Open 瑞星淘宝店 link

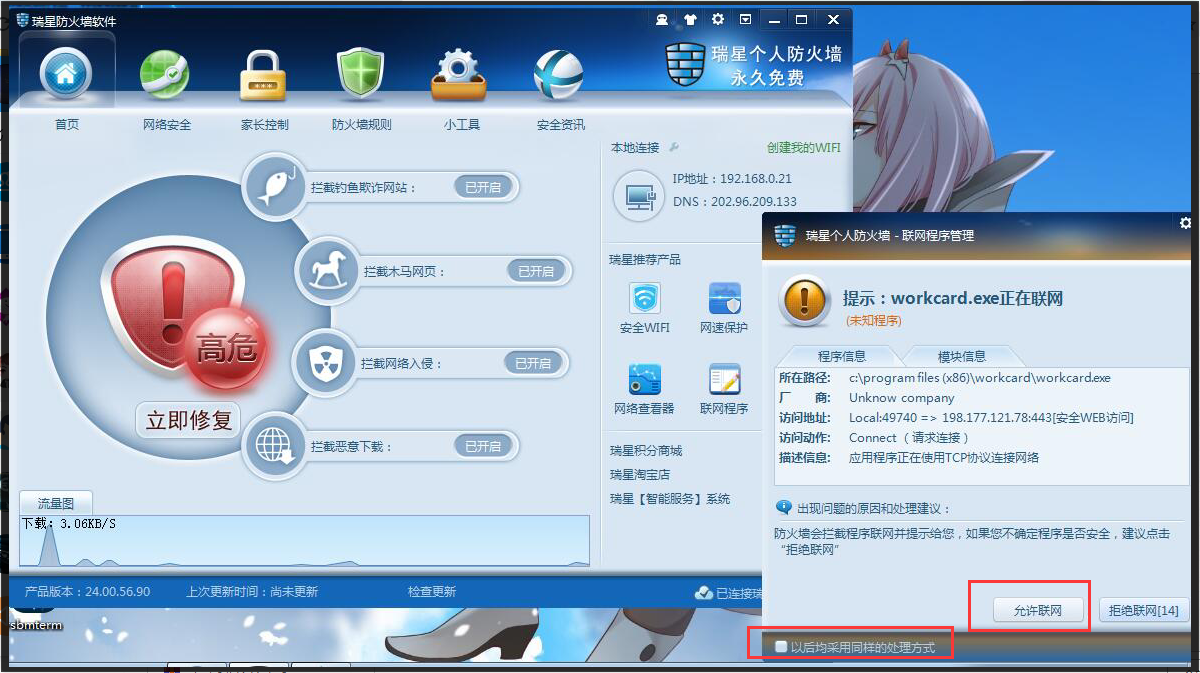point(640,475)
